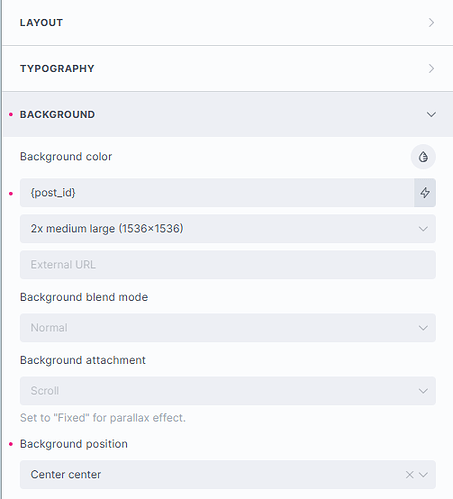453x499 pixels.
Task: Open the background color picker droplet icon
Action: click(x=423, y=157)
